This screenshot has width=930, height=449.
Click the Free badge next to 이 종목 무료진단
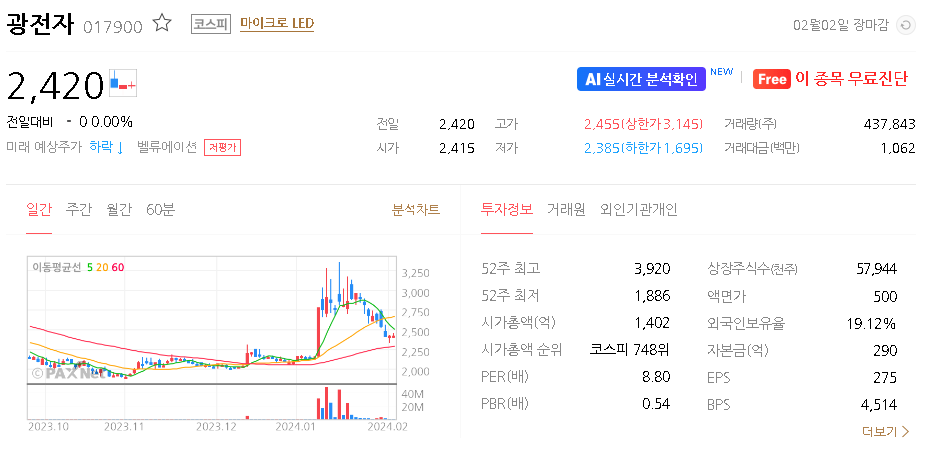772,79
